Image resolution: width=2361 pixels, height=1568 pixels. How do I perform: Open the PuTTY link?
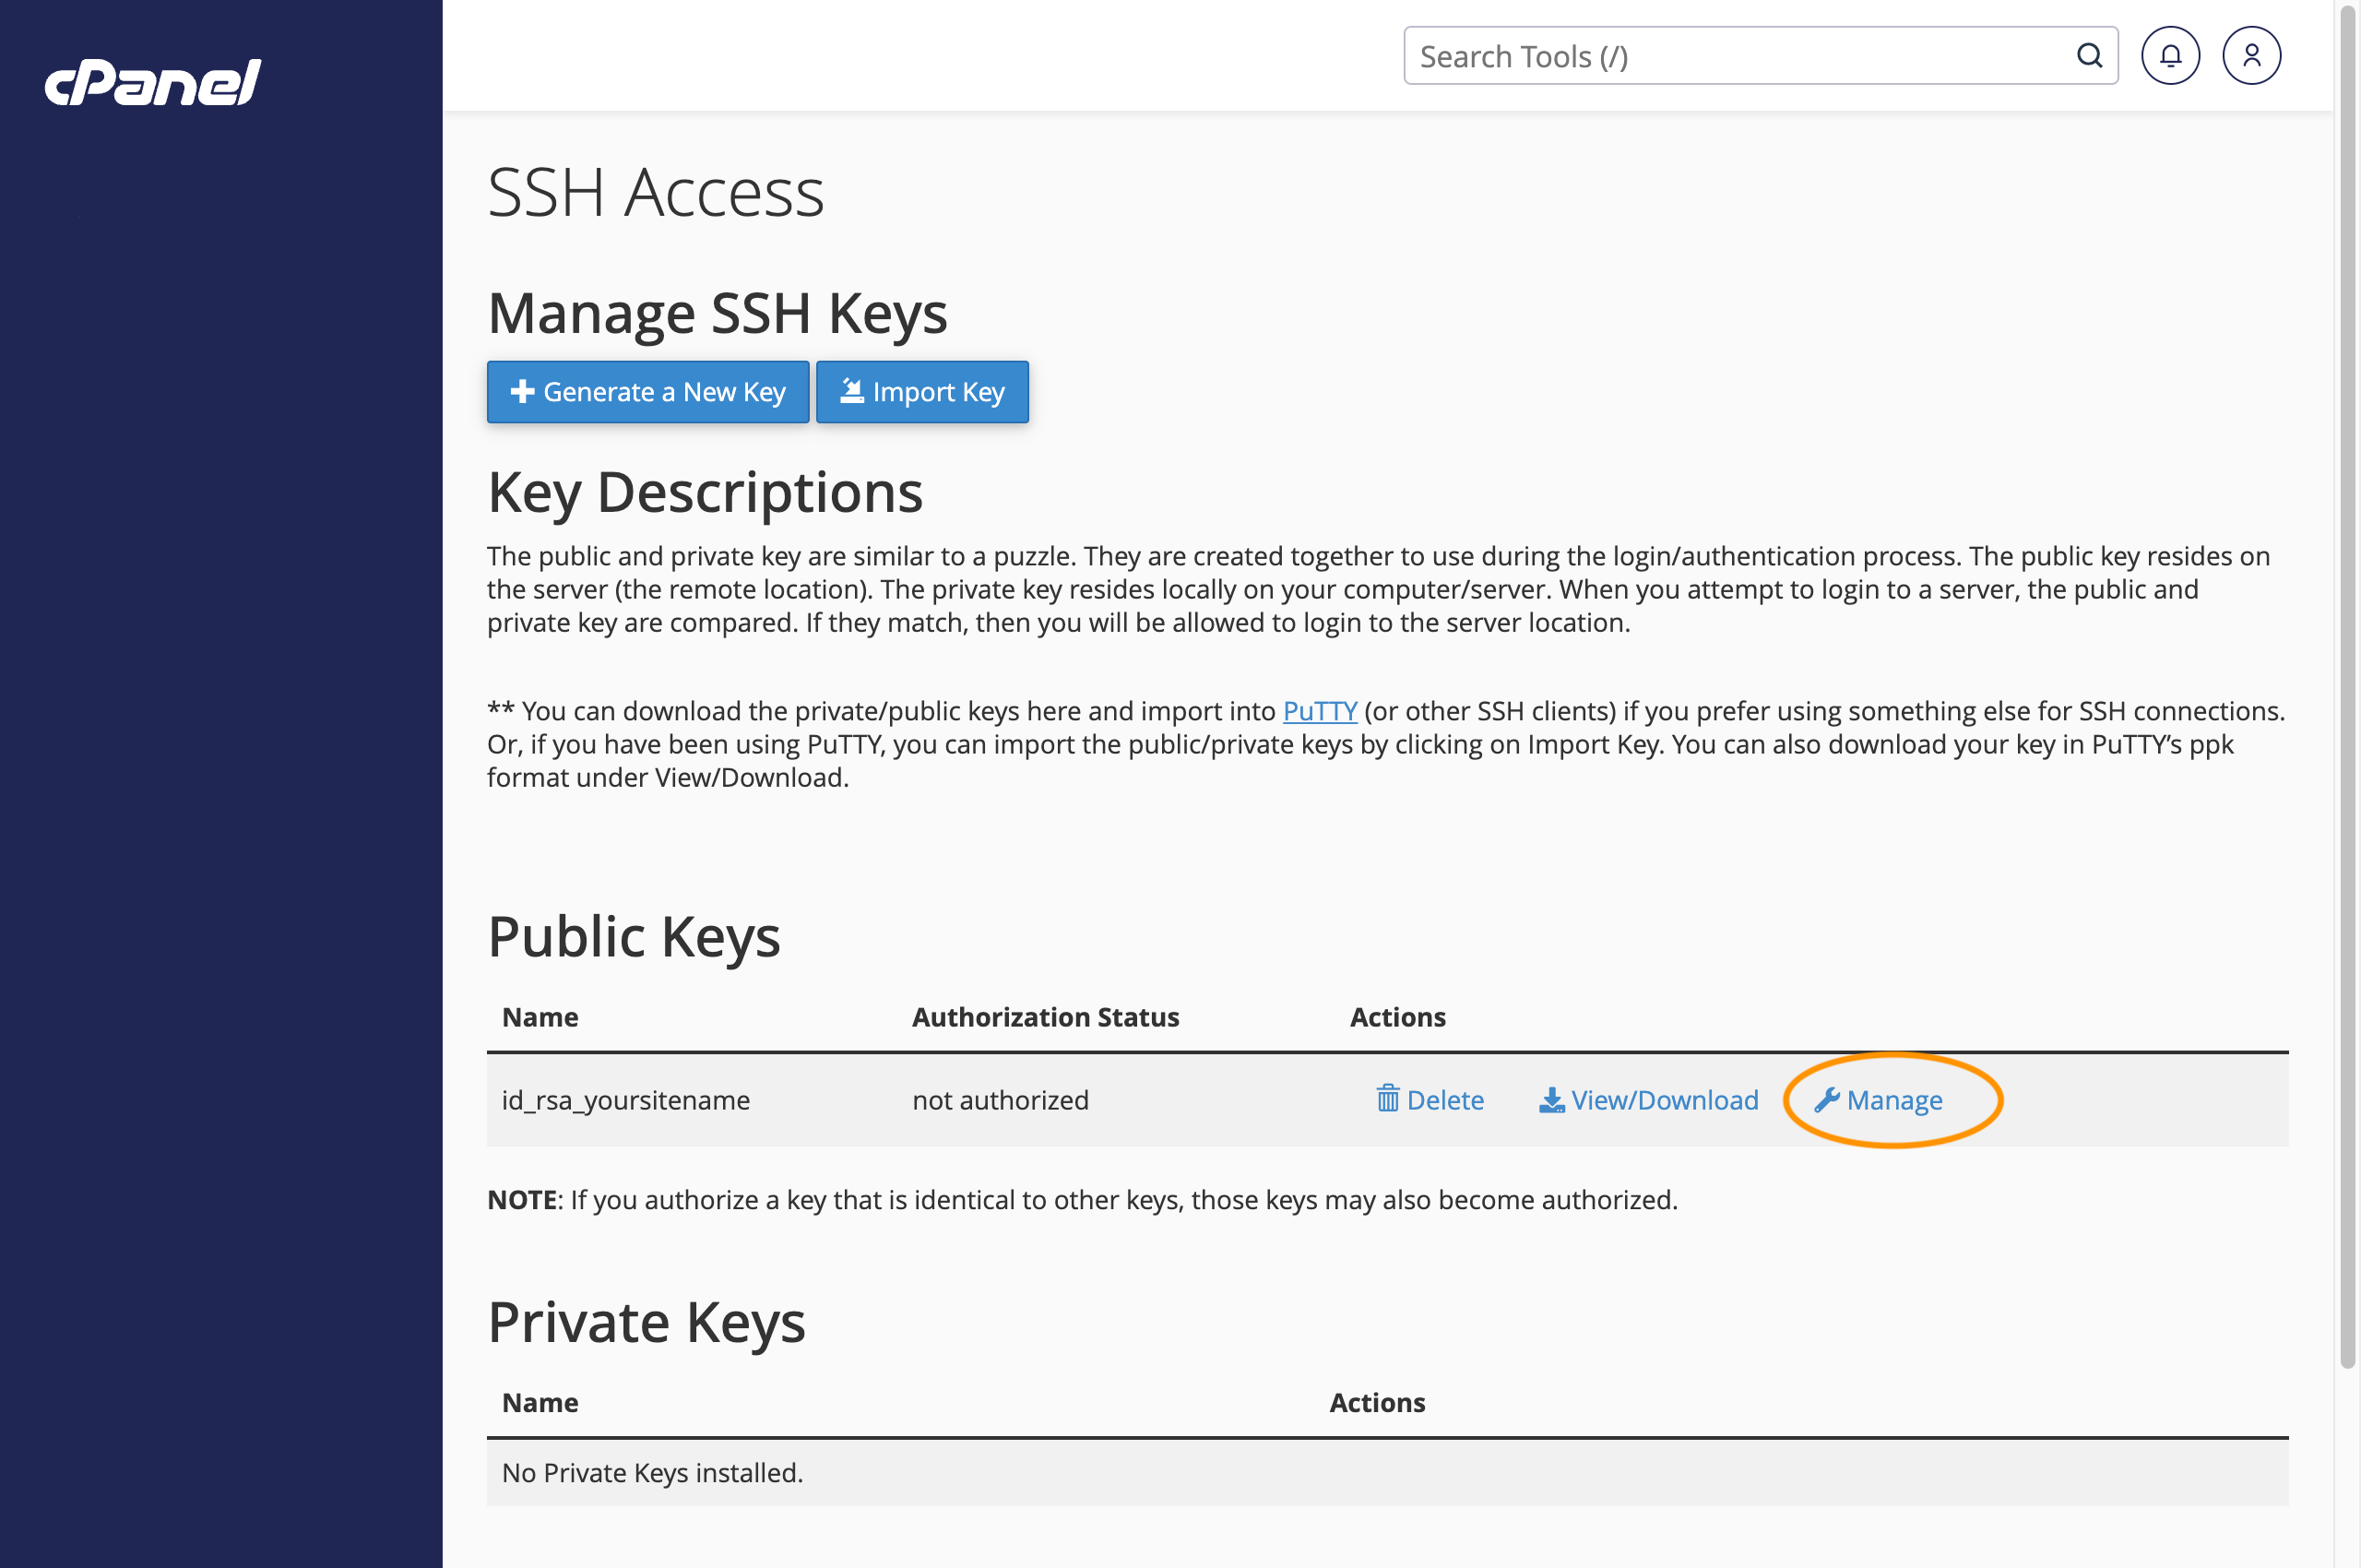pos(1319,710)
